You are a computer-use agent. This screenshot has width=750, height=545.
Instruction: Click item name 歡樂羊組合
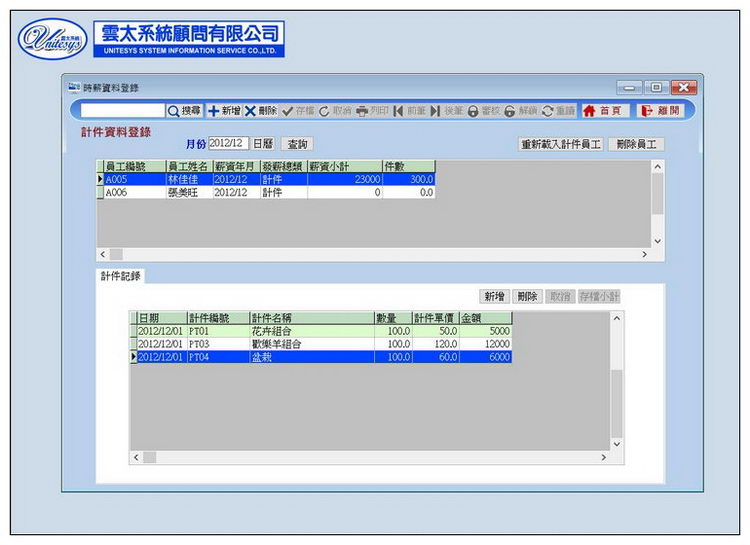pyautogui.click(x=276, y=344)
